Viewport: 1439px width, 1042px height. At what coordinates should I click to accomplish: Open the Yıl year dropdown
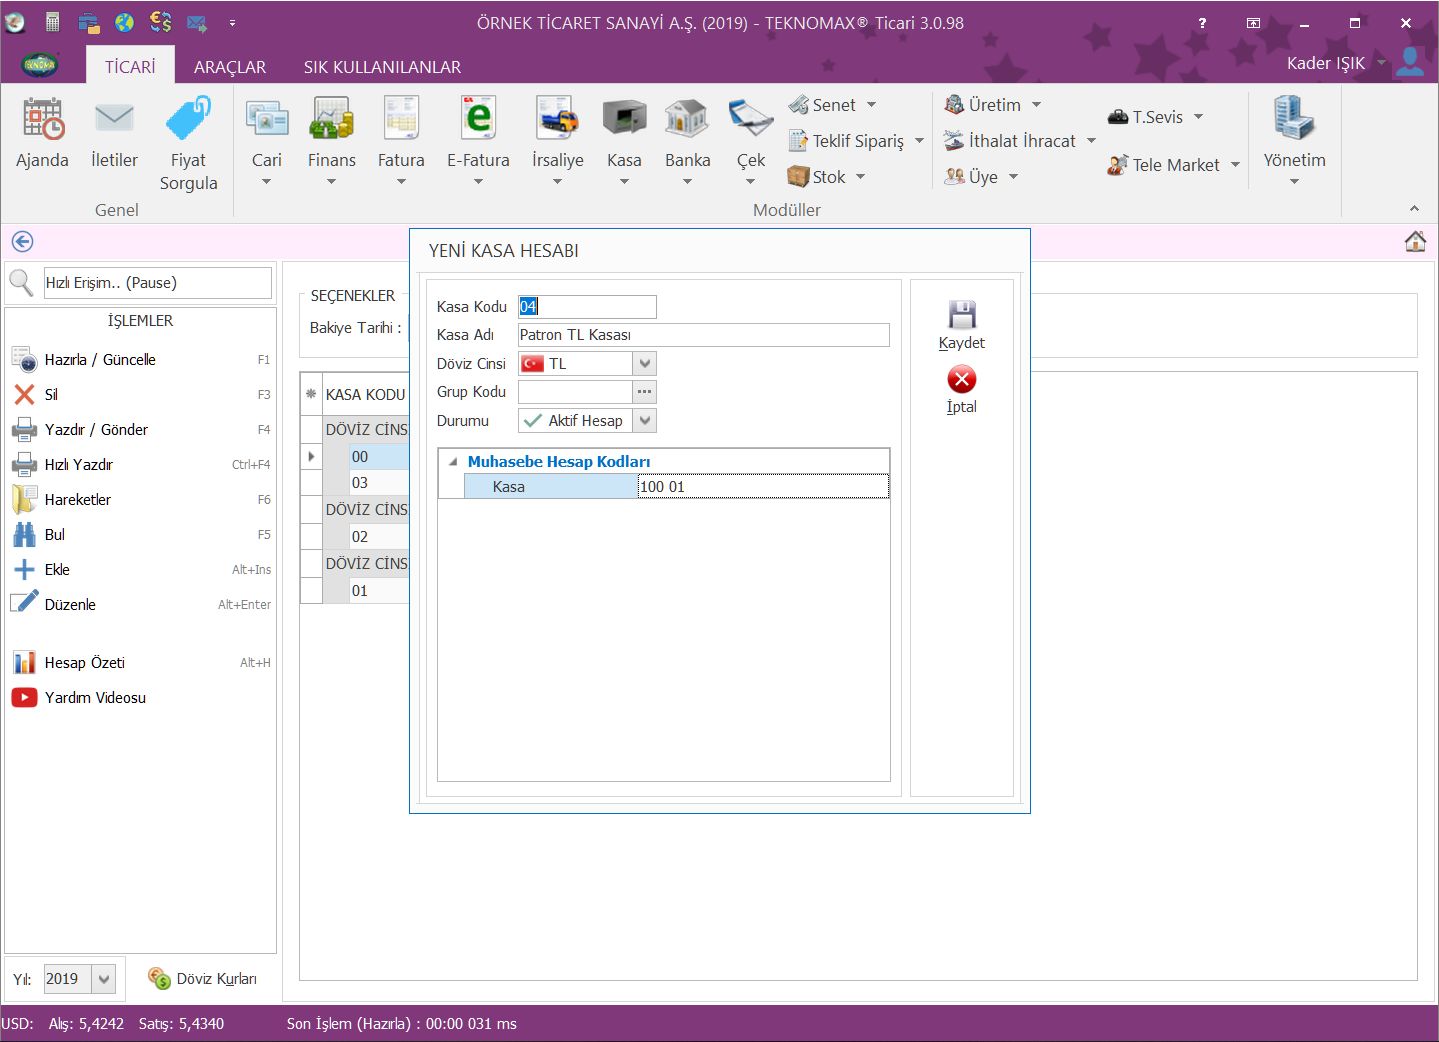click(104, 979)
